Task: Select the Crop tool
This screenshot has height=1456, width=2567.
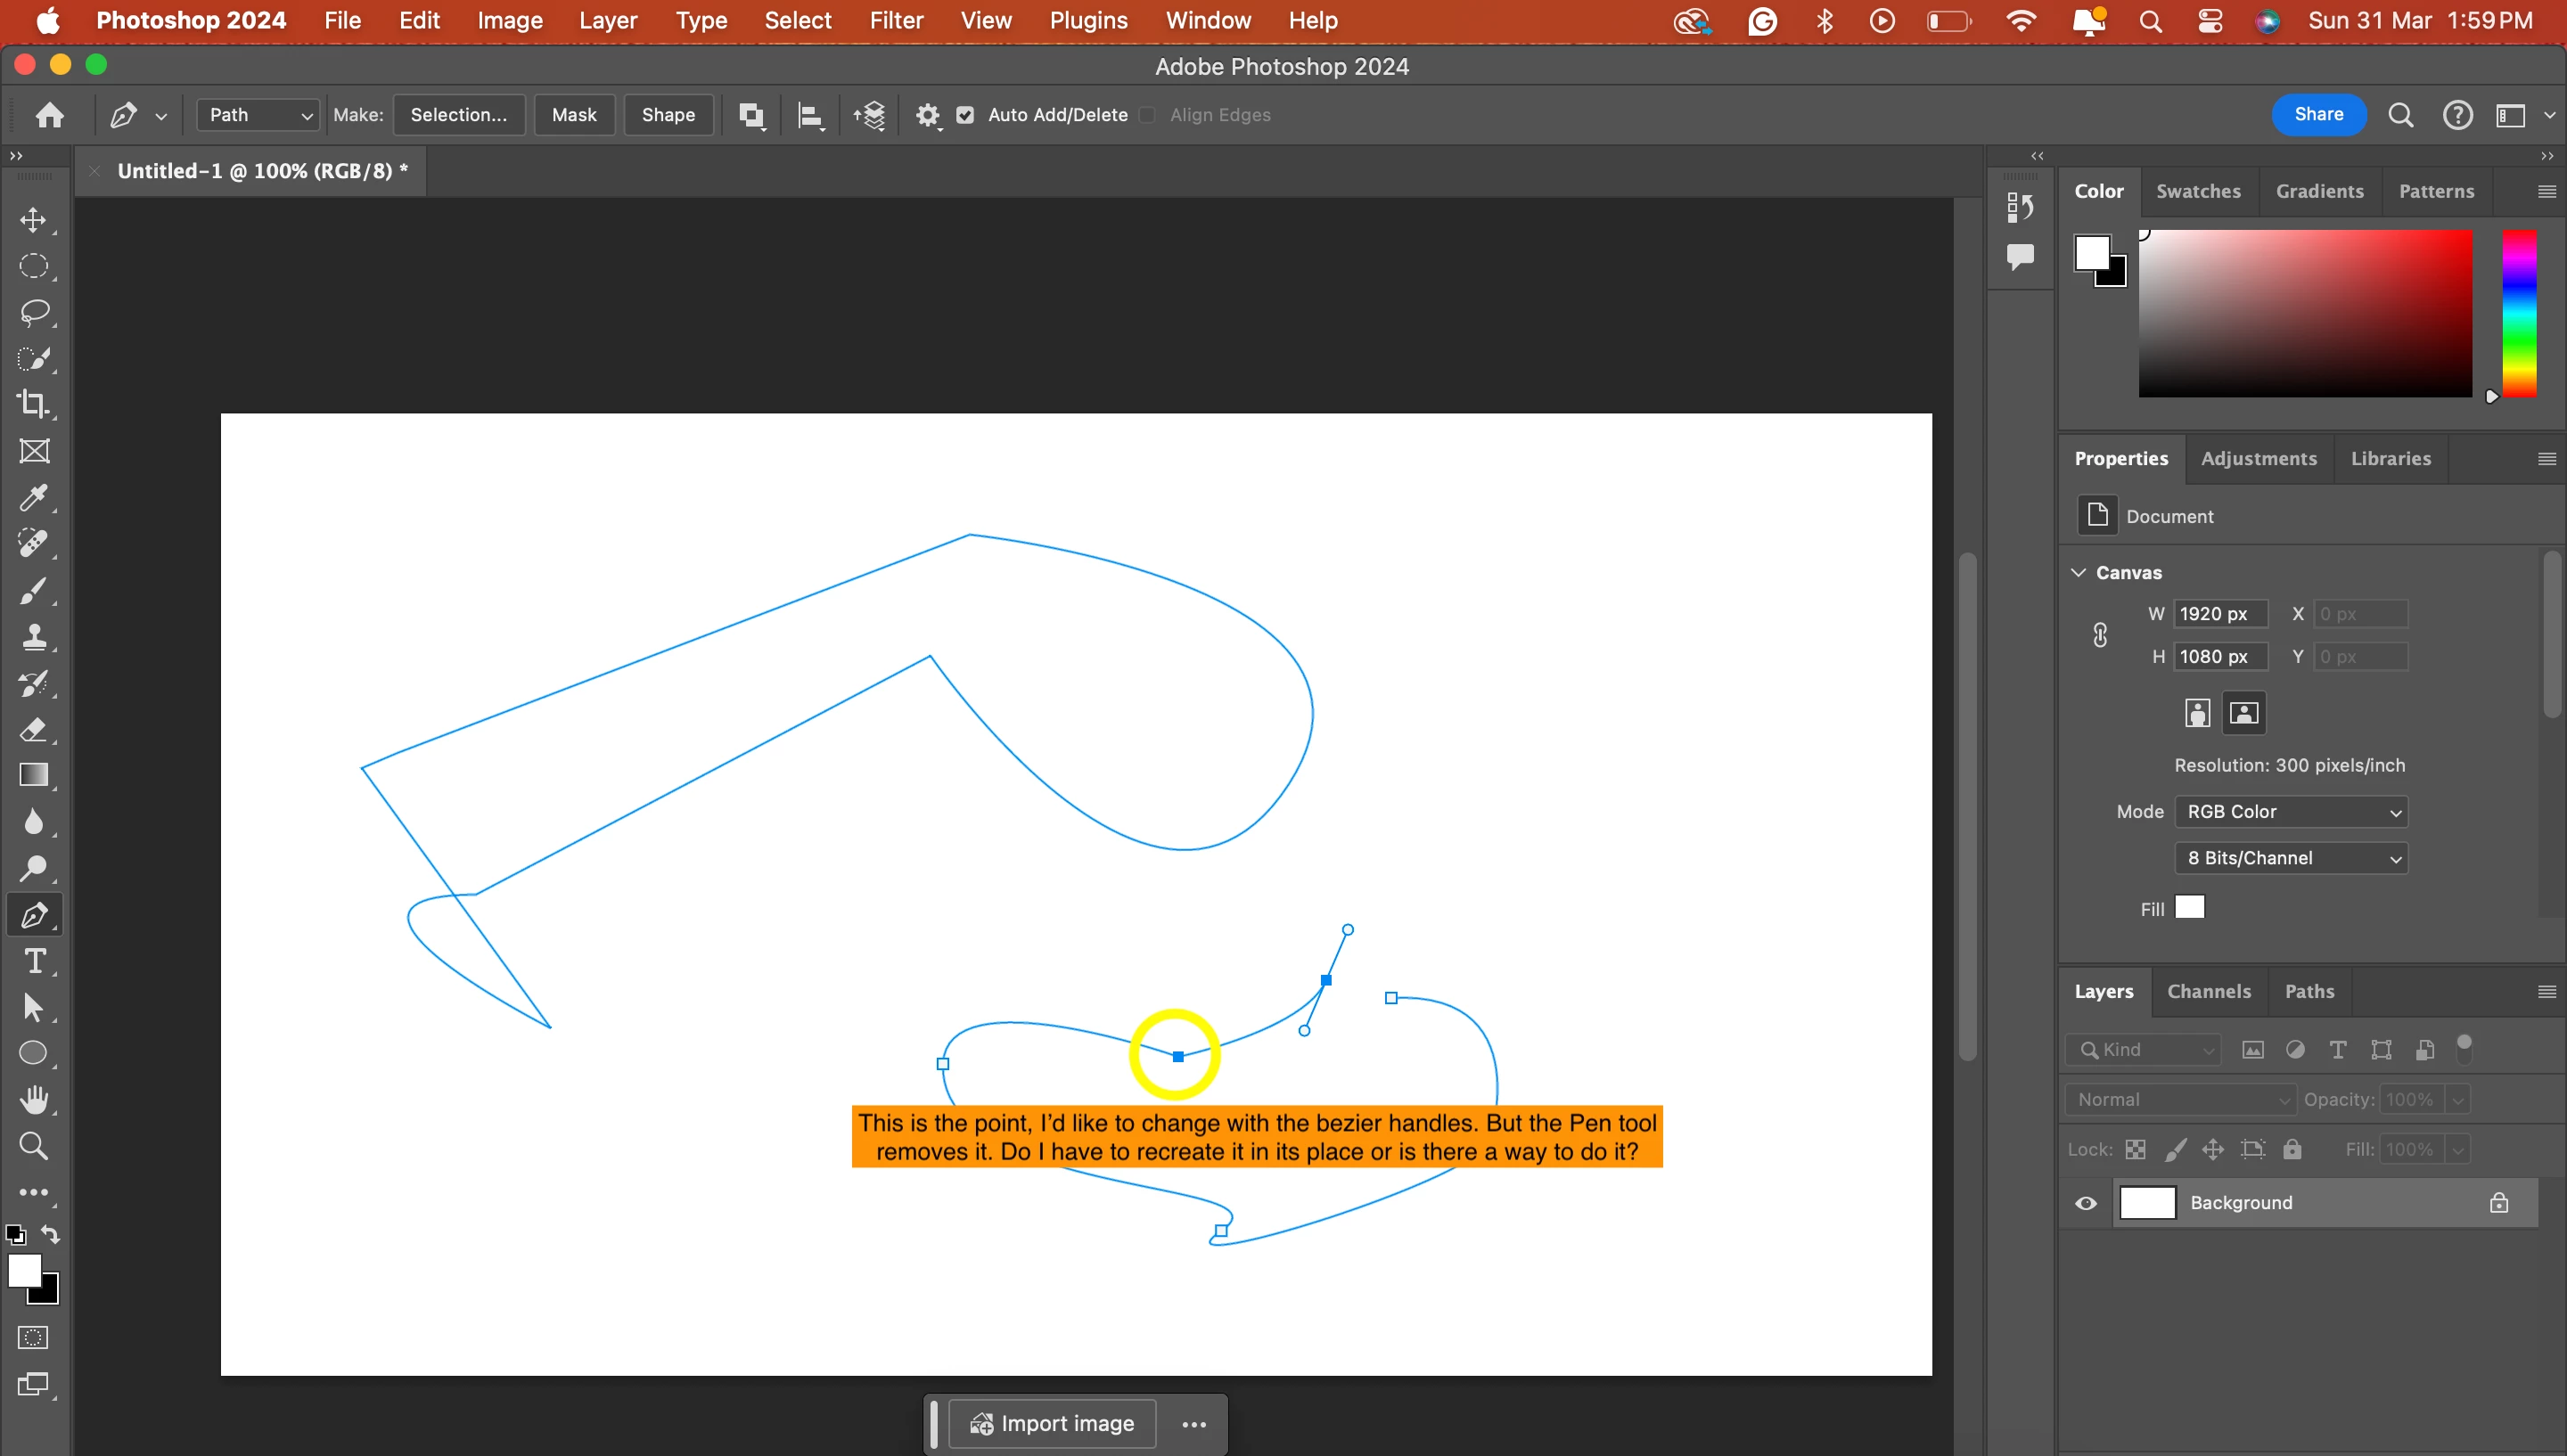Action: (x=34, y=404)
